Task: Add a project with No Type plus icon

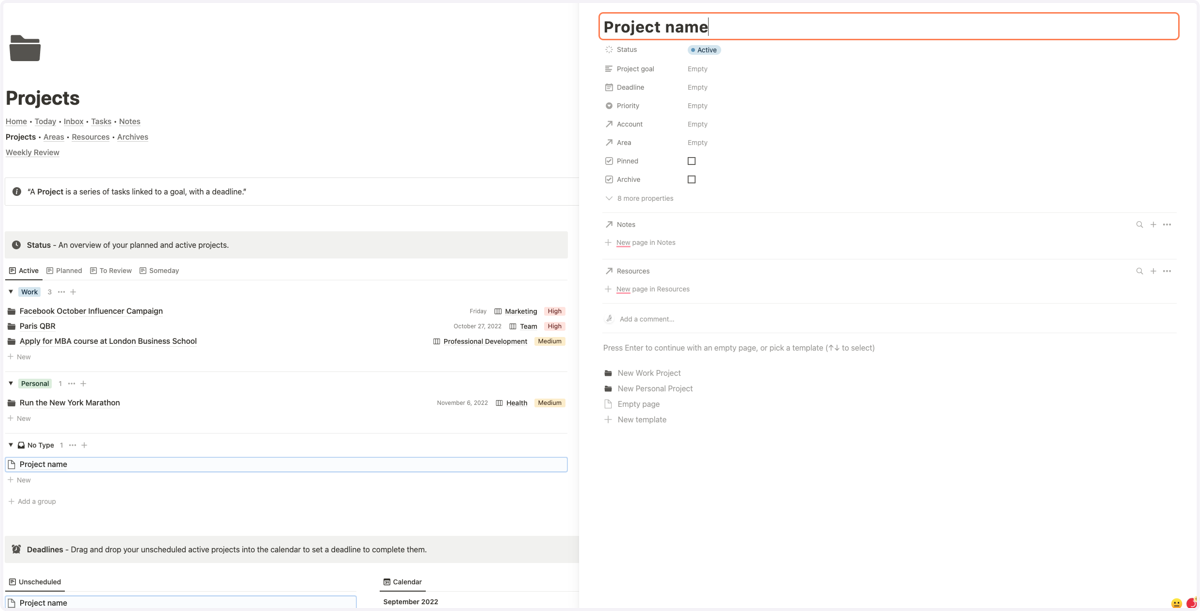Action: pos(84,445)
